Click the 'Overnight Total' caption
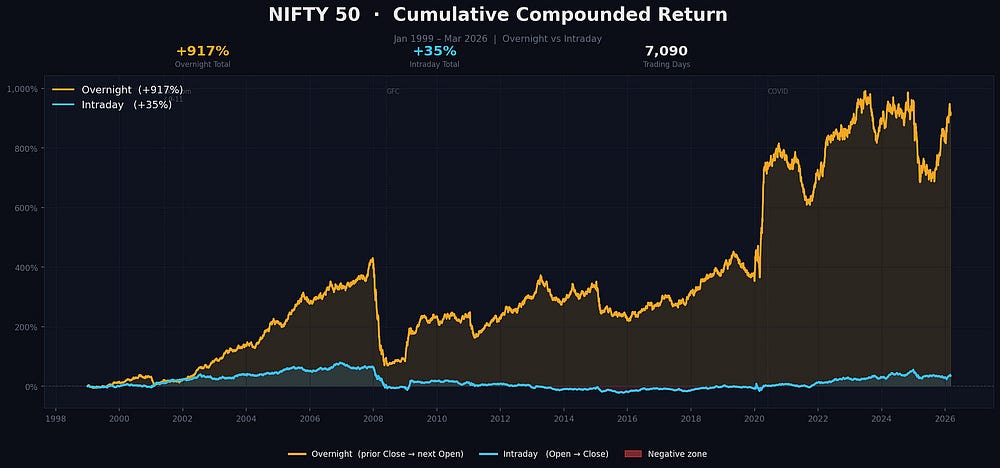The image size is (1000, 468). [203, 64]
